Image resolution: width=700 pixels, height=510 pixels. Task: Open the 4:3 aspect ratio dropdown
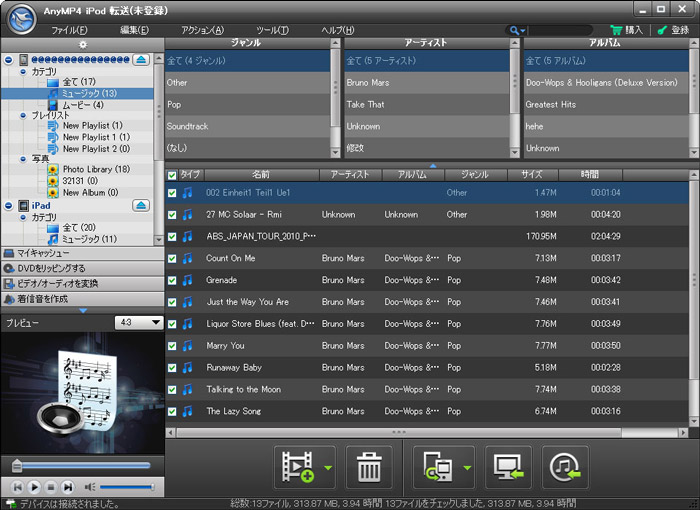click(140, 323)
